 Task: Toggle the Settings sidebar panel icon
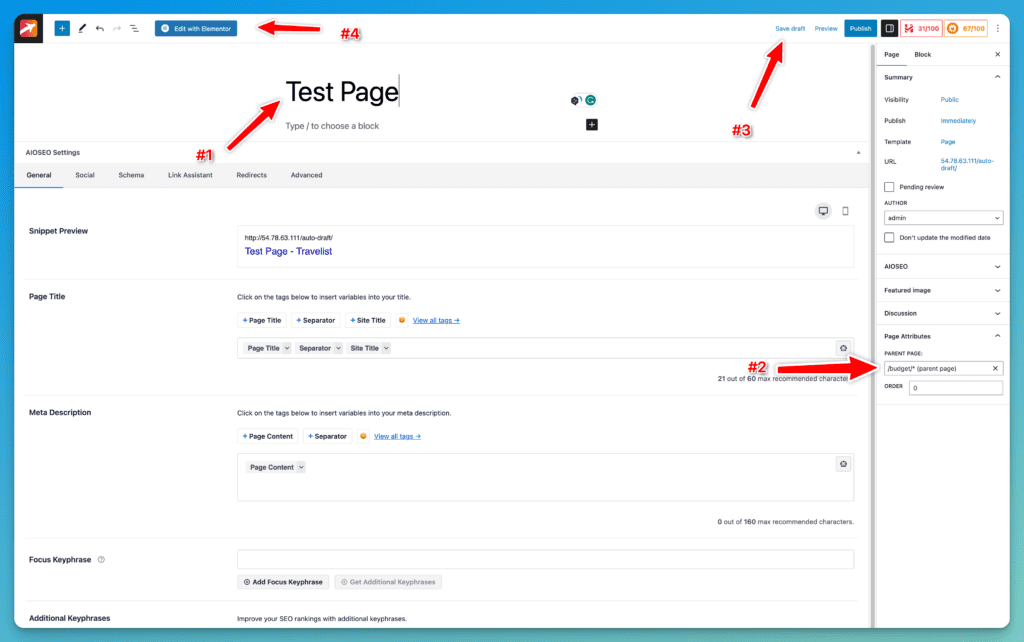tap(889, 29)
